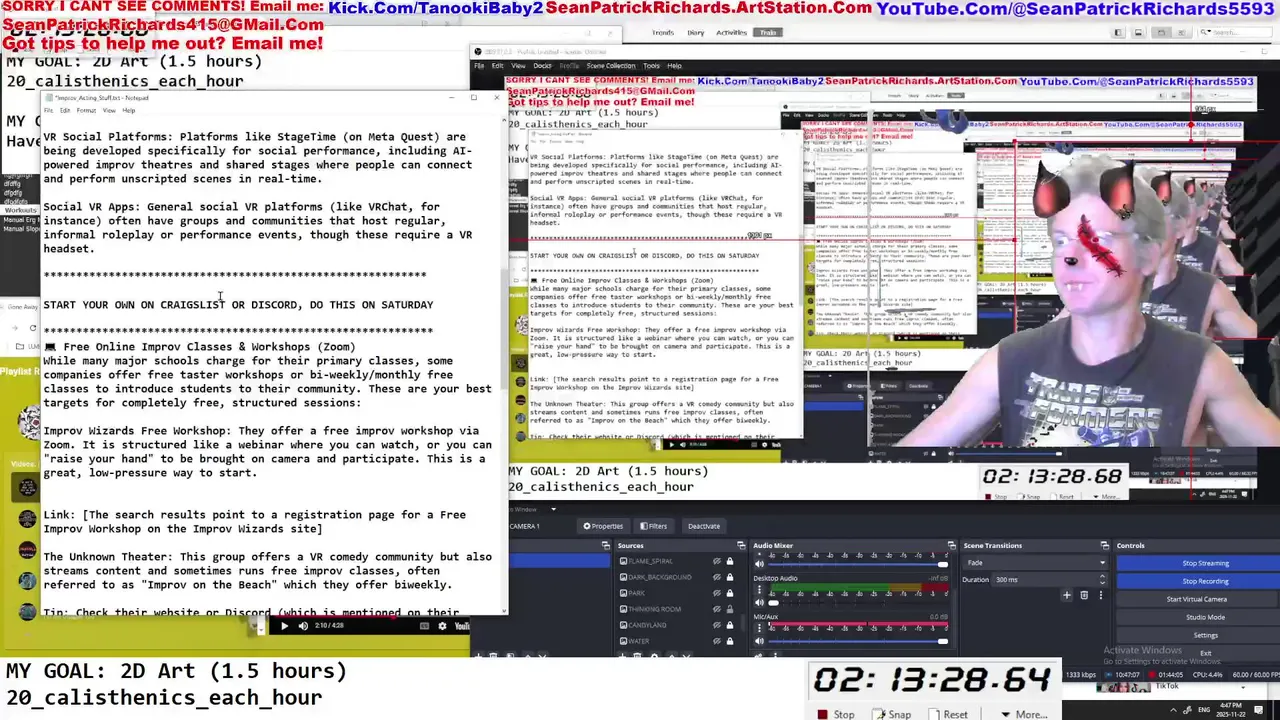
Task: Toggle visibility of THINKING ROOM source
Action: click(717, 609)
